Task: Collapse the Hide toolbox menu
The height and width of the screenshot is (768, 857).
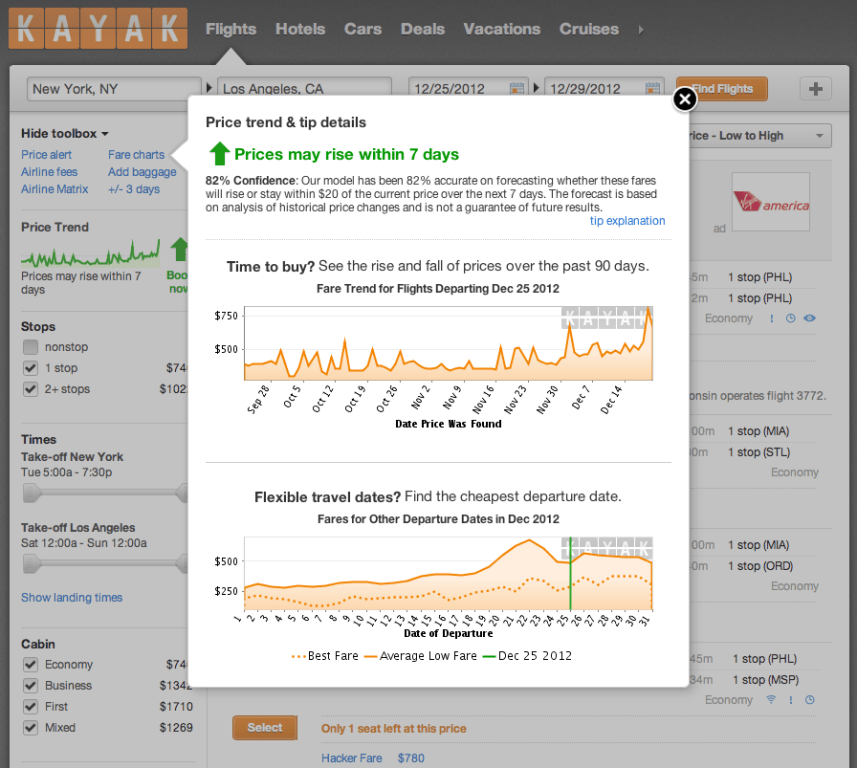Action: [x=65, y=133]
